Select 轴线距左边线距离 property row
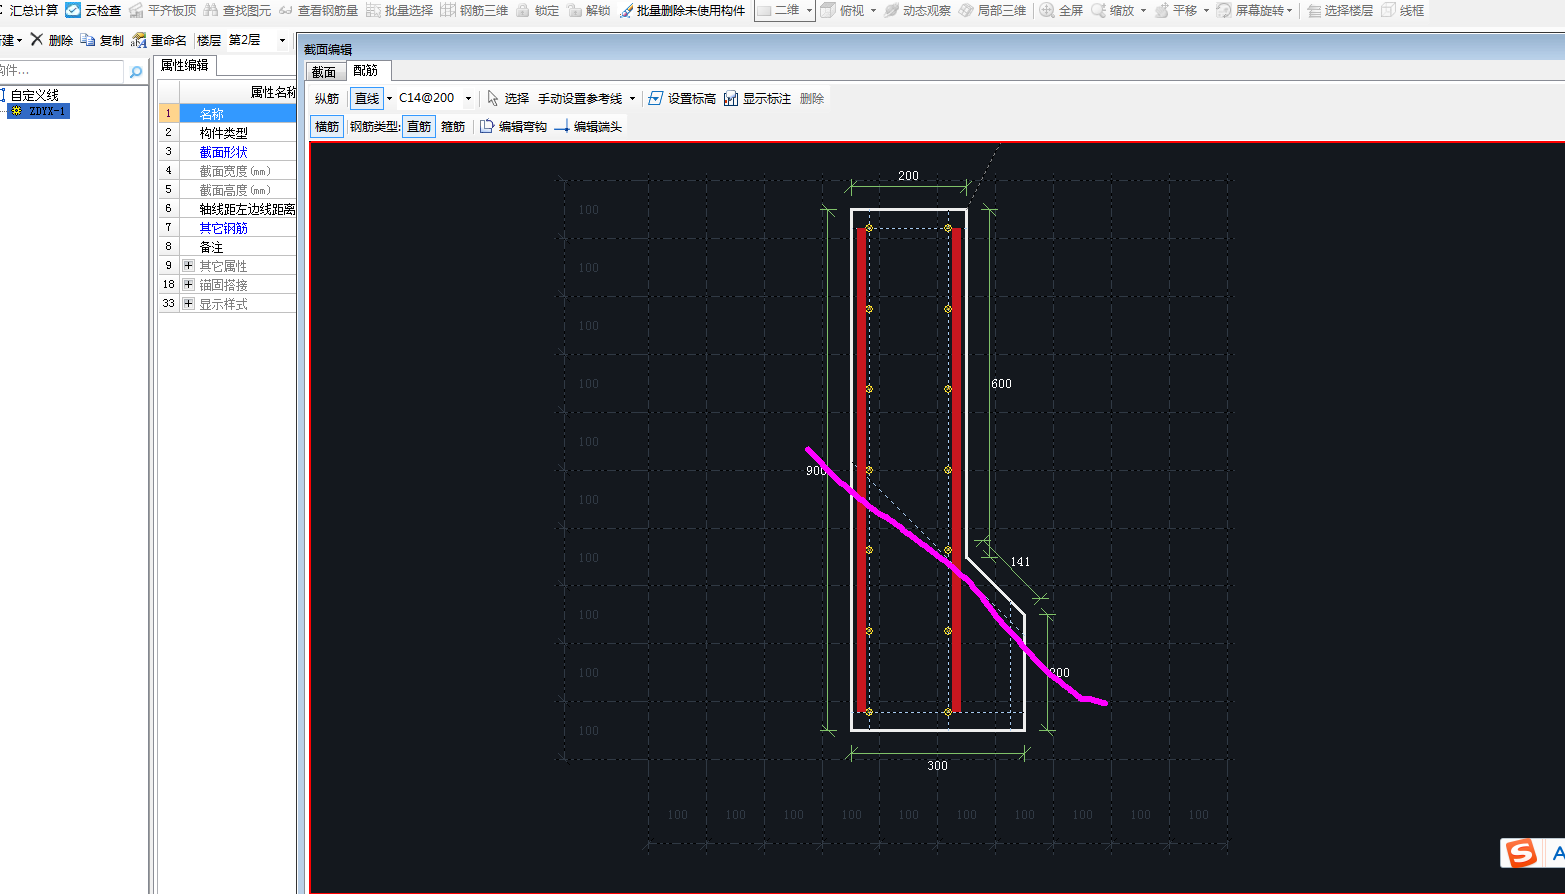This screenshot has height=894, width=1565. point(228,209)
